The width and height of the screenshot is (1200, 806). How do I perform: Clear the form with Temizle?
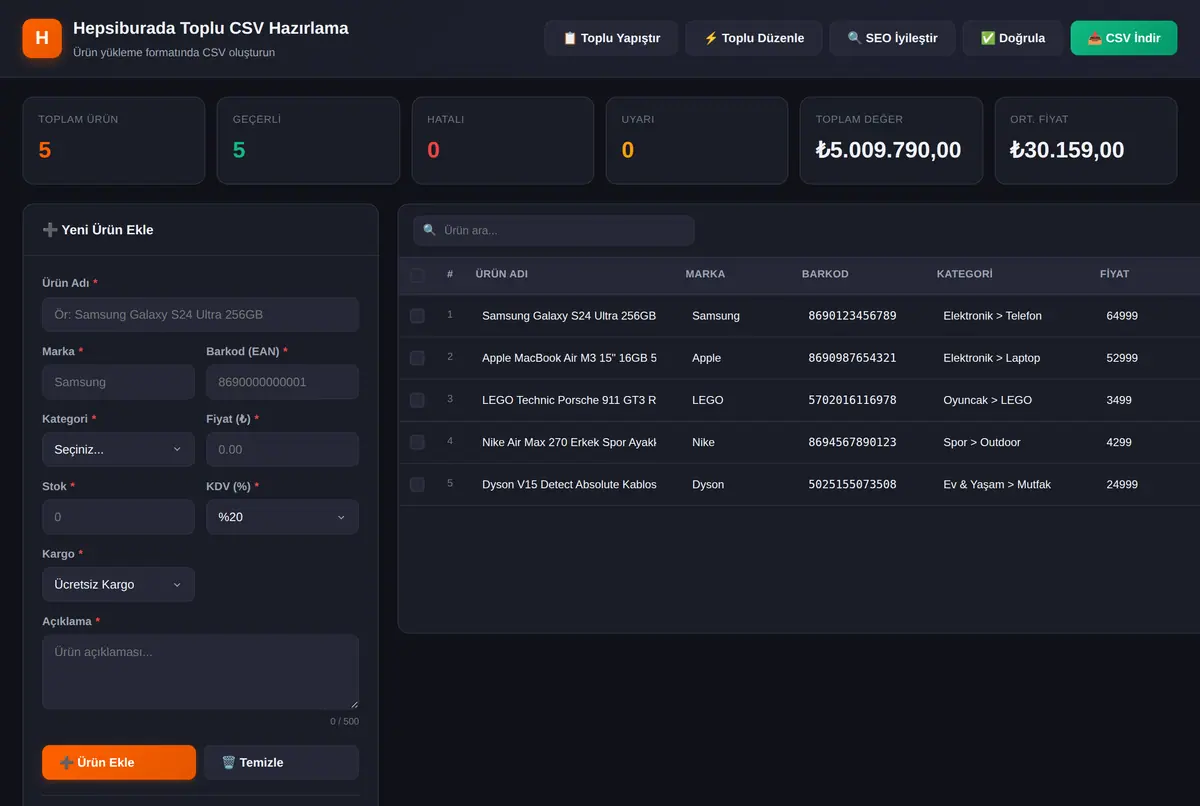pos(281,762)
